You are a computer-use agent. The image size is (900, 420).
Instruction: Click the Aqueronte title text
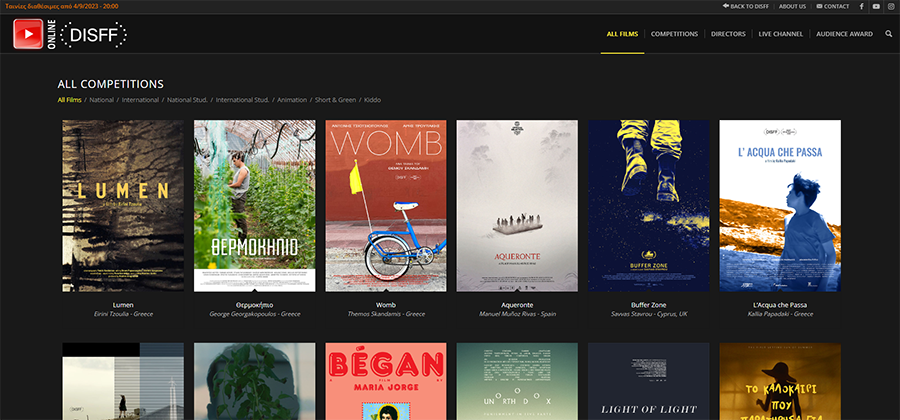tap(517, 305)
